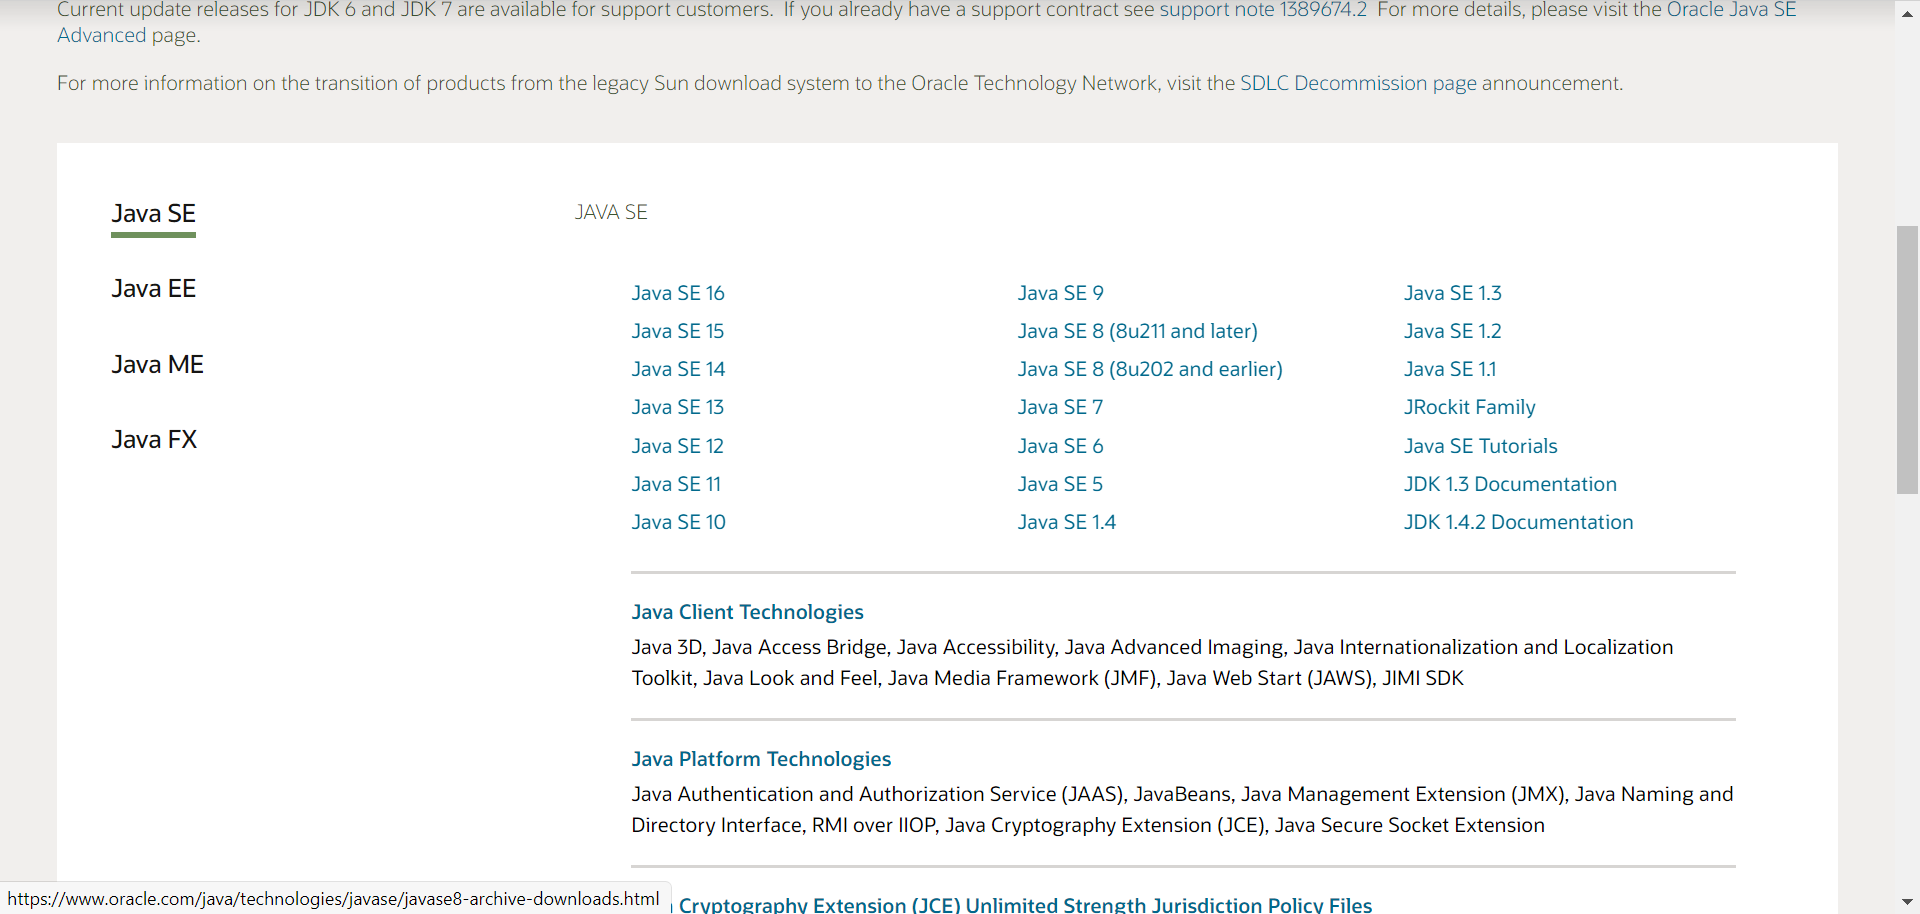Open the Java Platform Technologies heading link
This screenshot has height=914, width=1920.
[x=761, y=759]
